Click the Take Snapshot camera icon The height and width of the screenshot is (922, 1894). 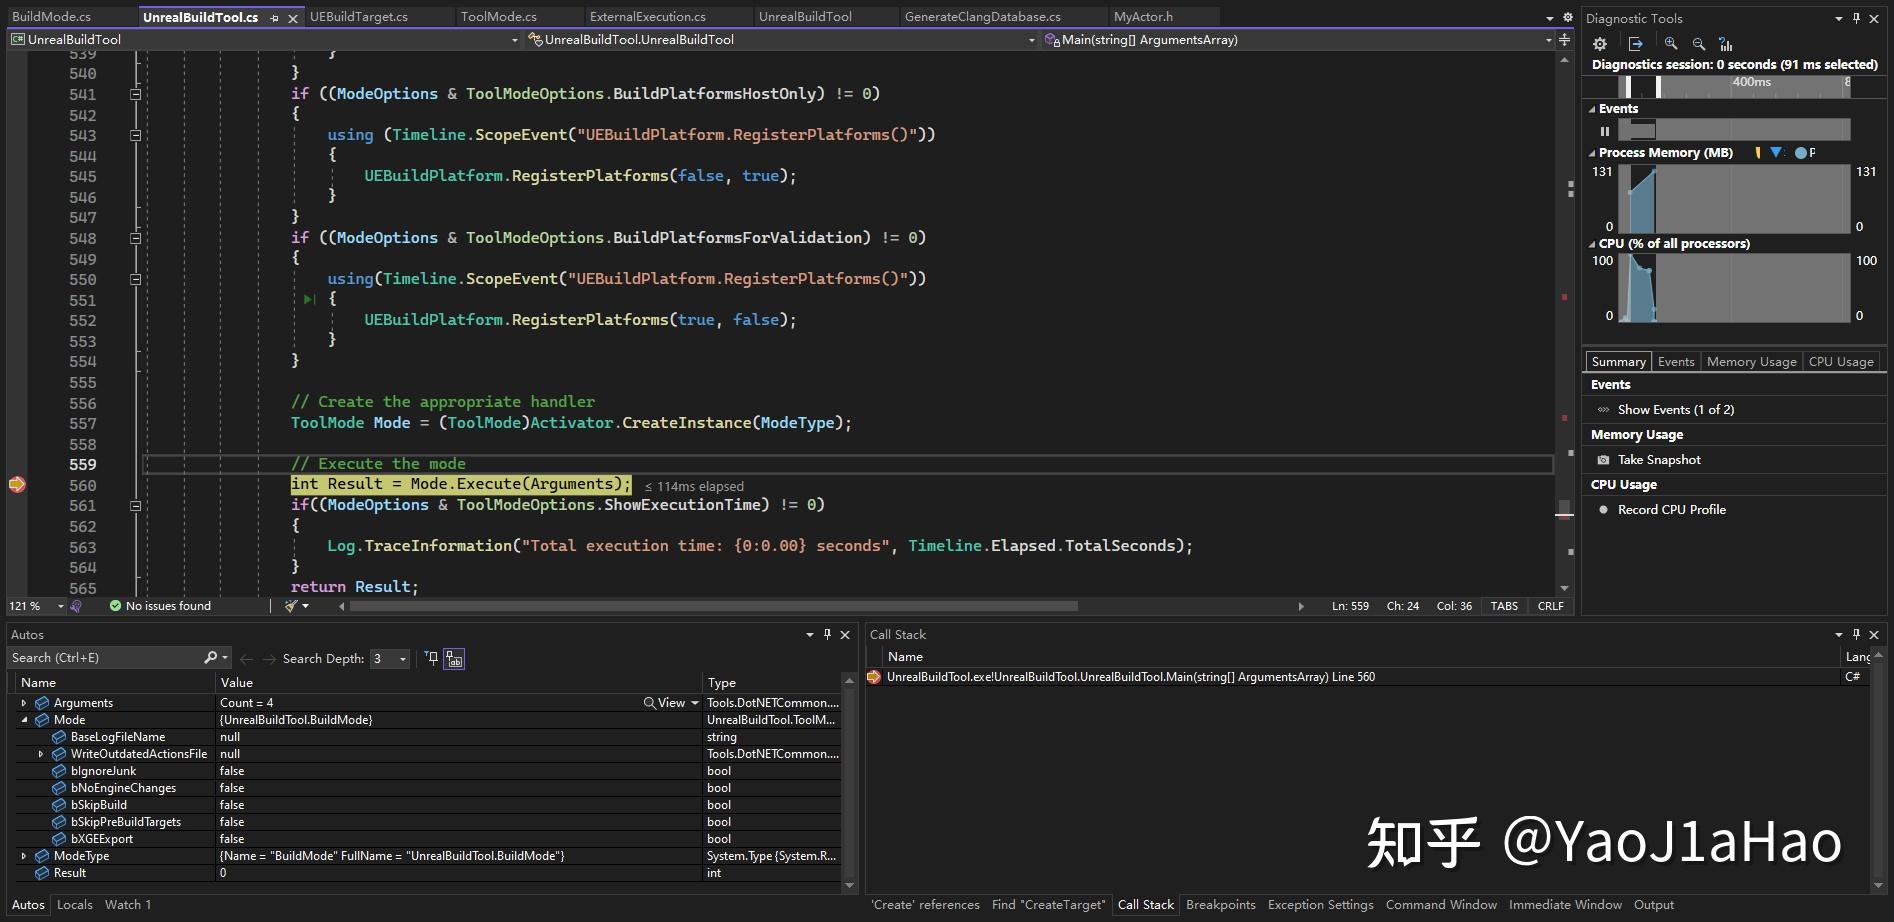1604,459
